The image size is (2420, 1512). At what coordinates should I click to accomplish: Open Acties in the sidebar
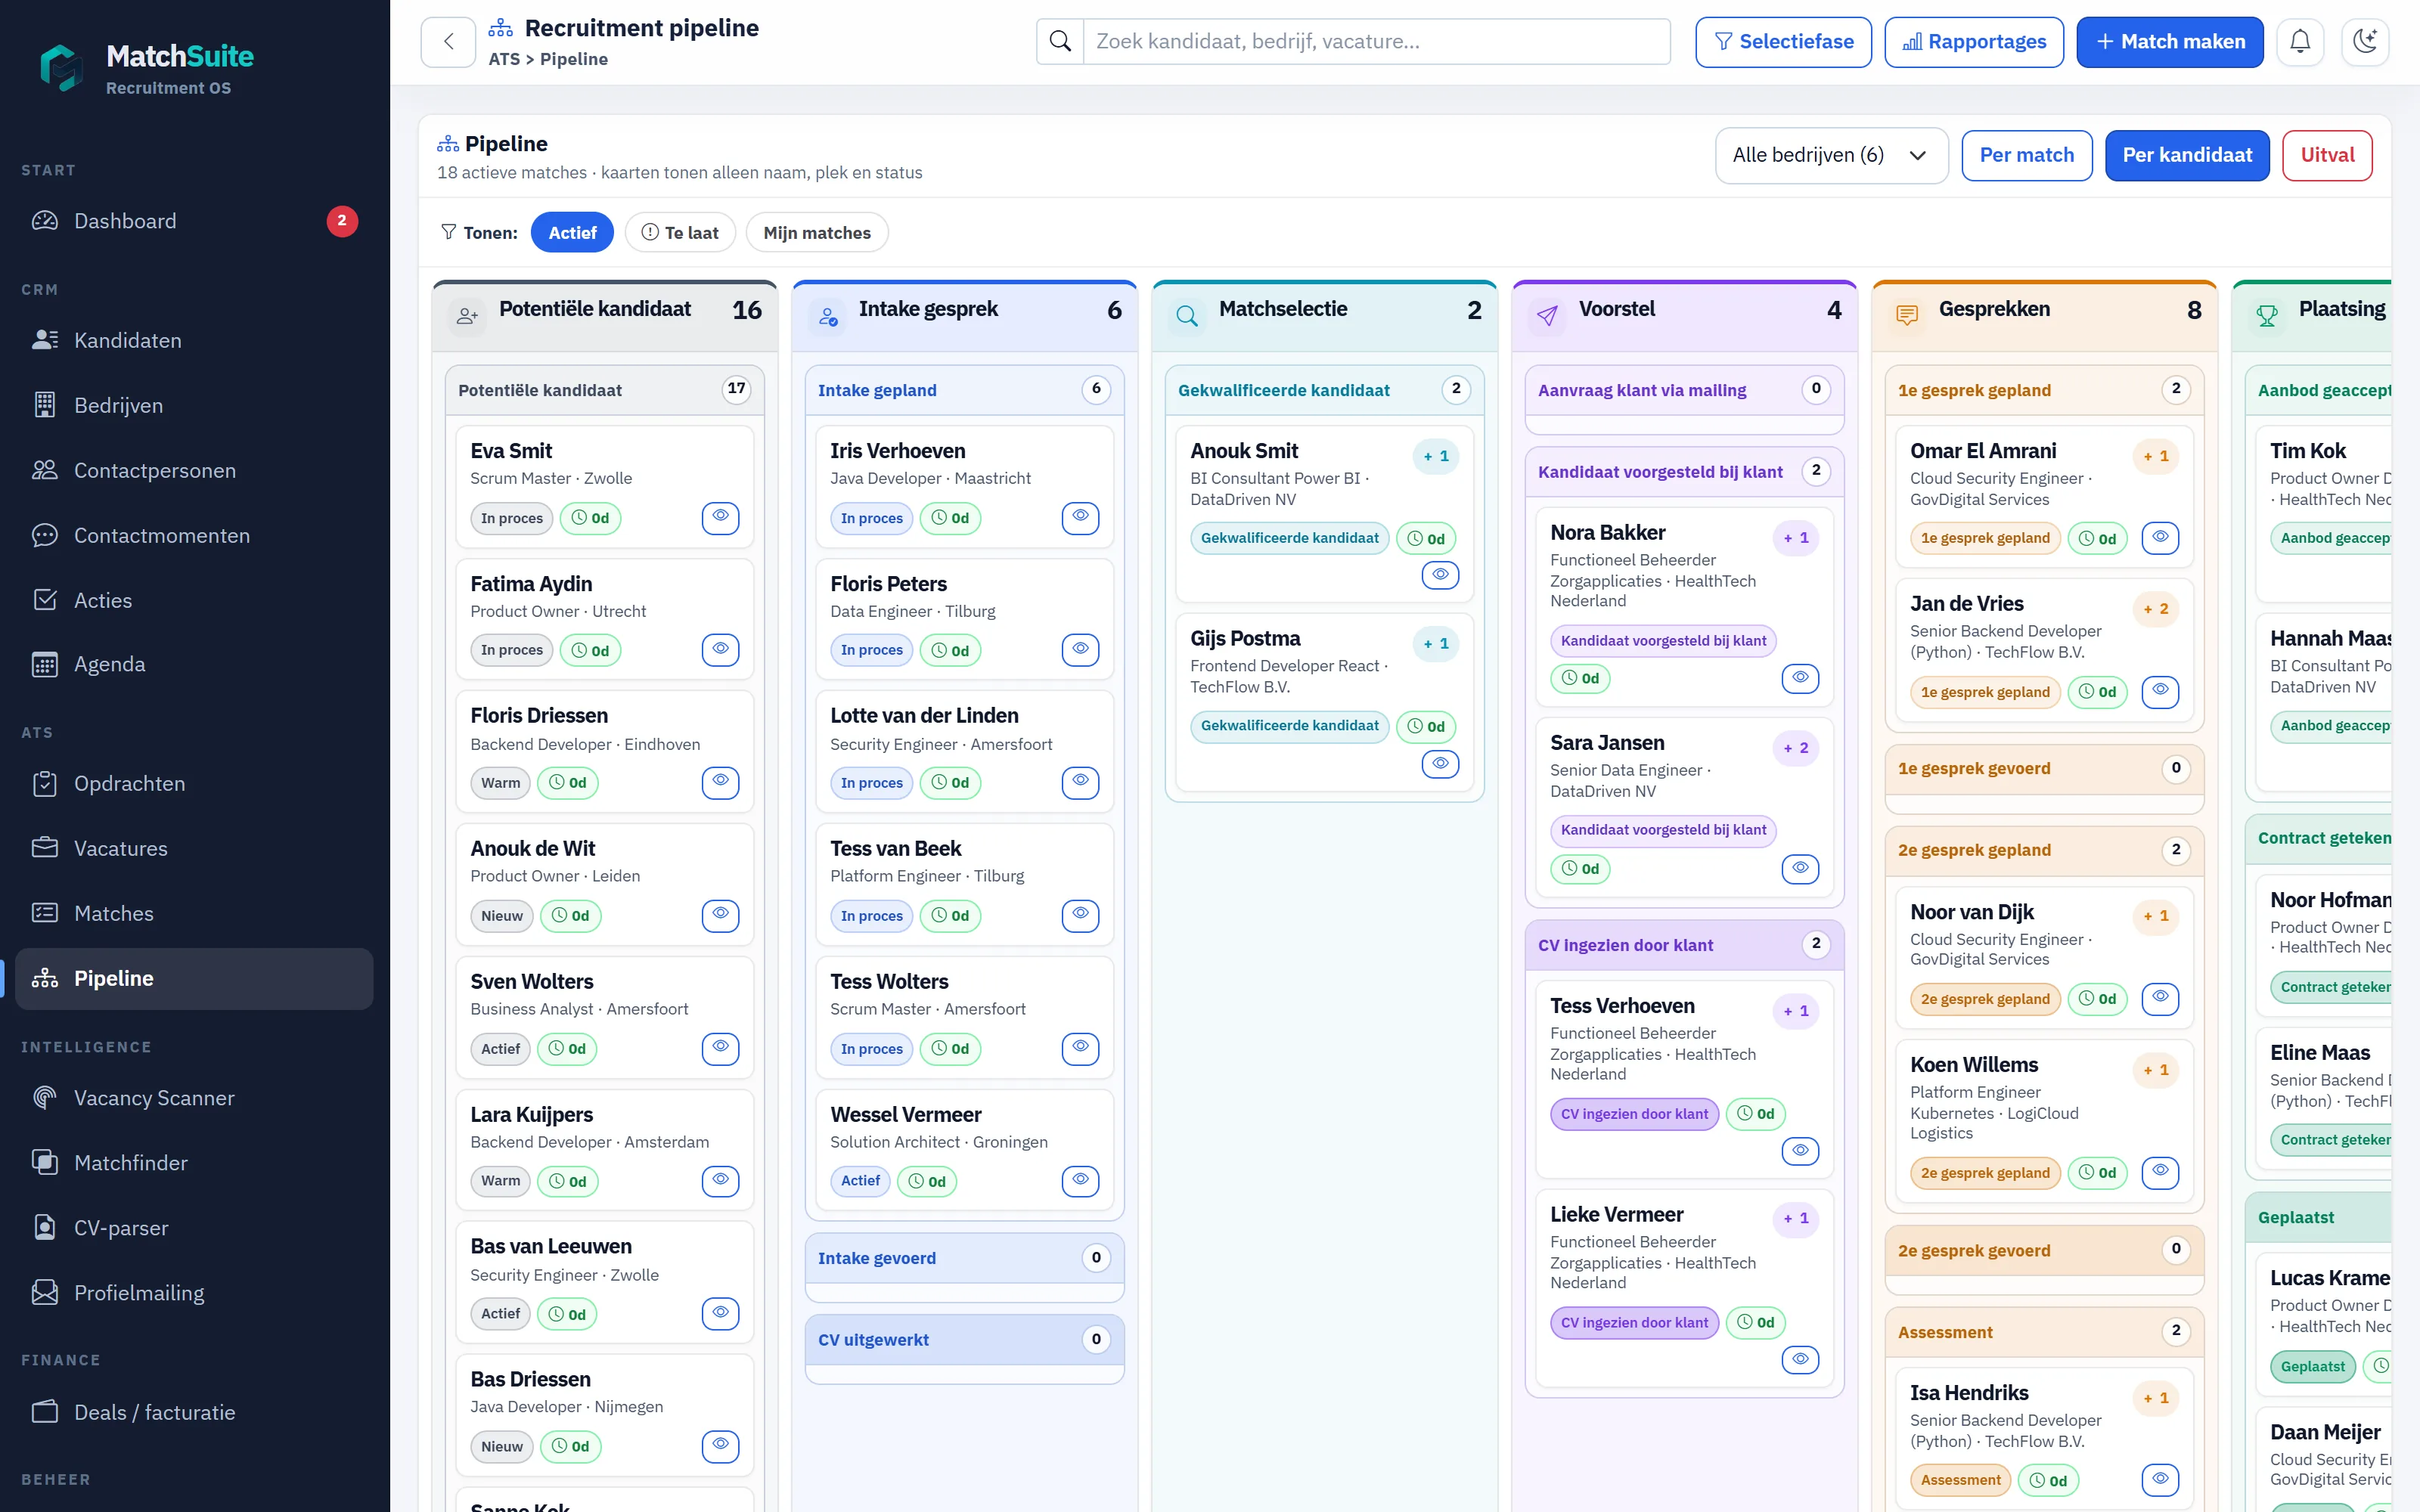[194, 600]
